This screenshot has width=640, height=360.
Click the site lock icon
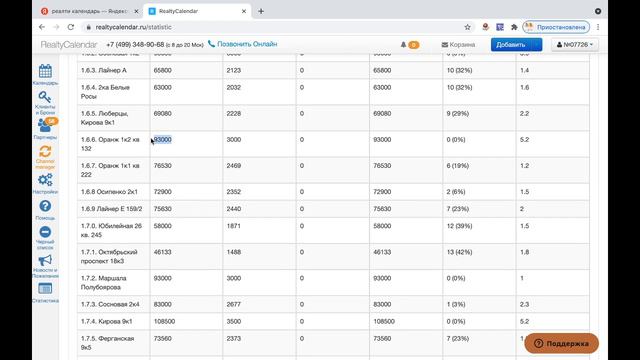(x=89, y=27)
